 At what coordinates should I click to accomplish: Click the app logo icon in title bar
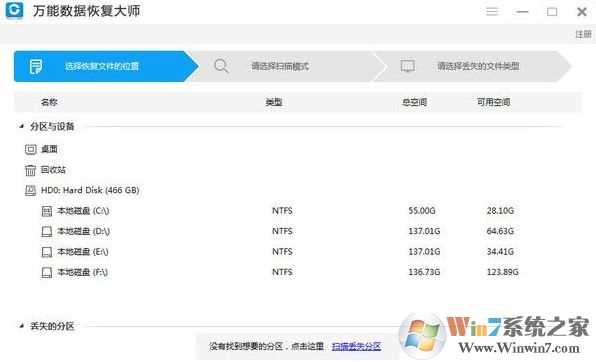click(14, 10)
